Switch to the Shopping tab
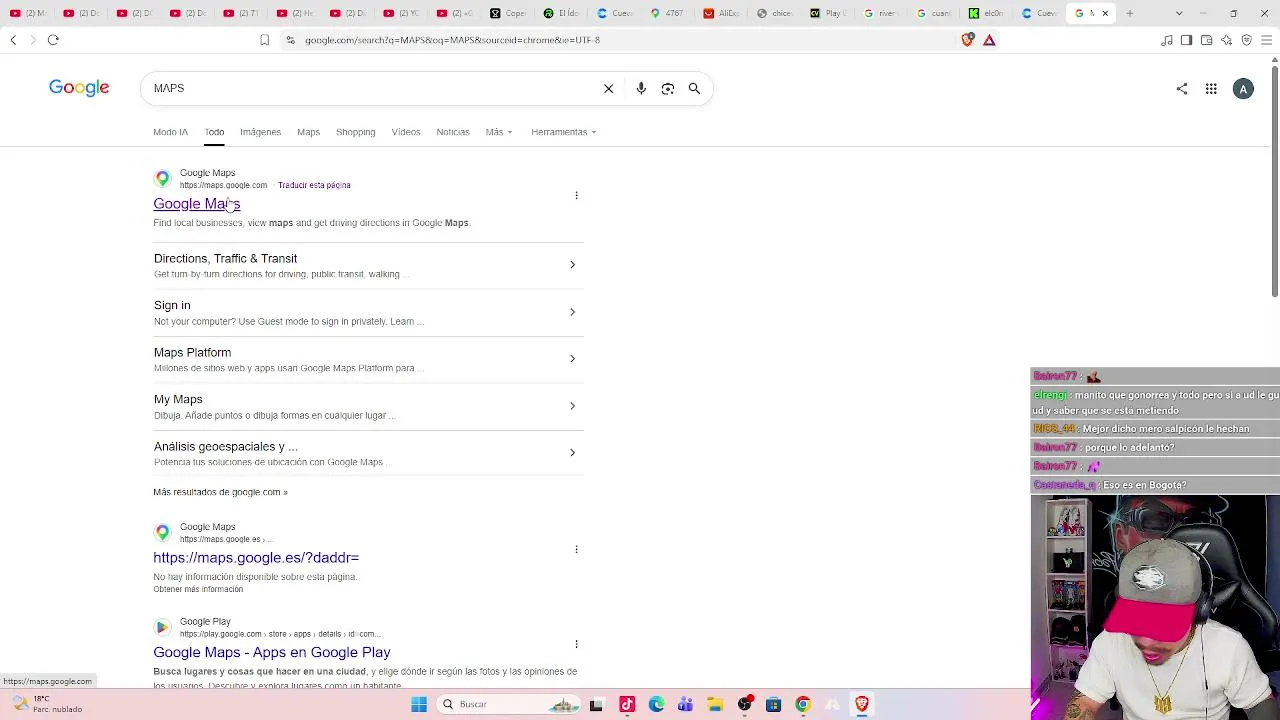Viewport: 1280px width, 720px height. [x=355, y=132]
